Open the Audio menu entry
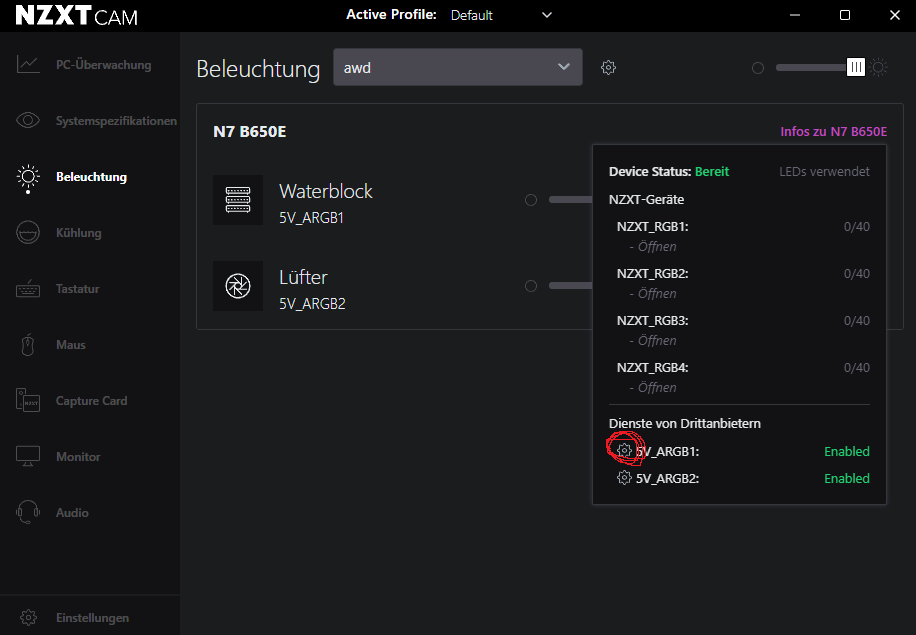This screenshot has width=916, height=635. click(x=72, y=513)
